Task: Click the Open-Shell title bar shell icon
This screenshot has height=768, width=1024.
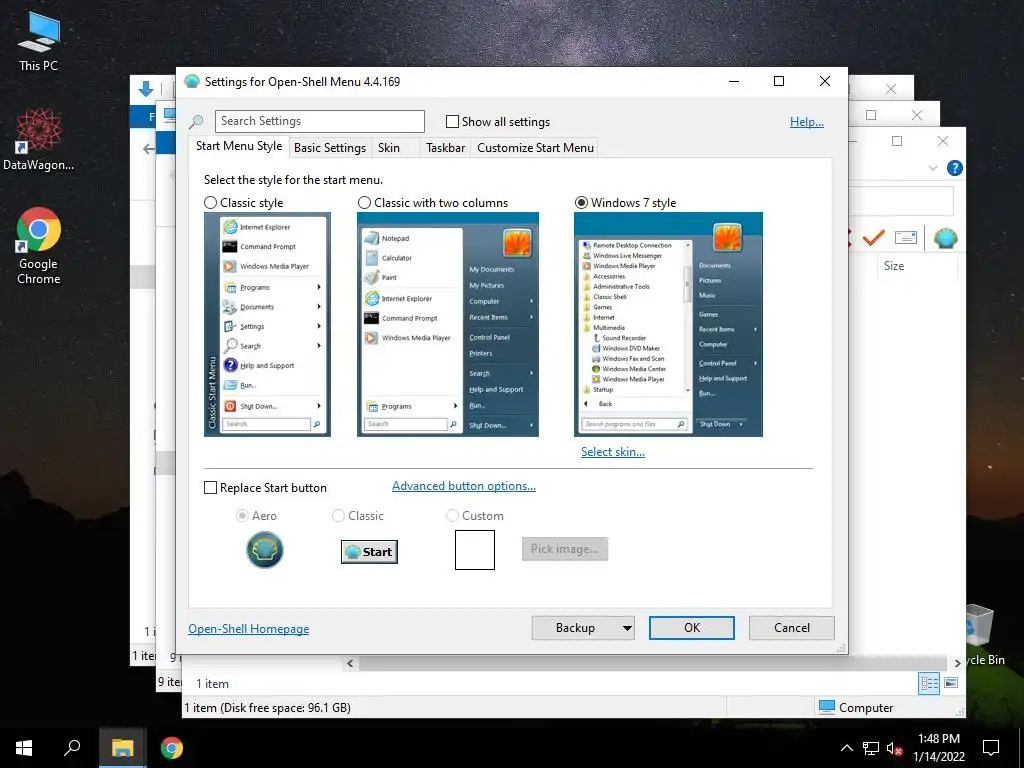Action: pos(191,82)
